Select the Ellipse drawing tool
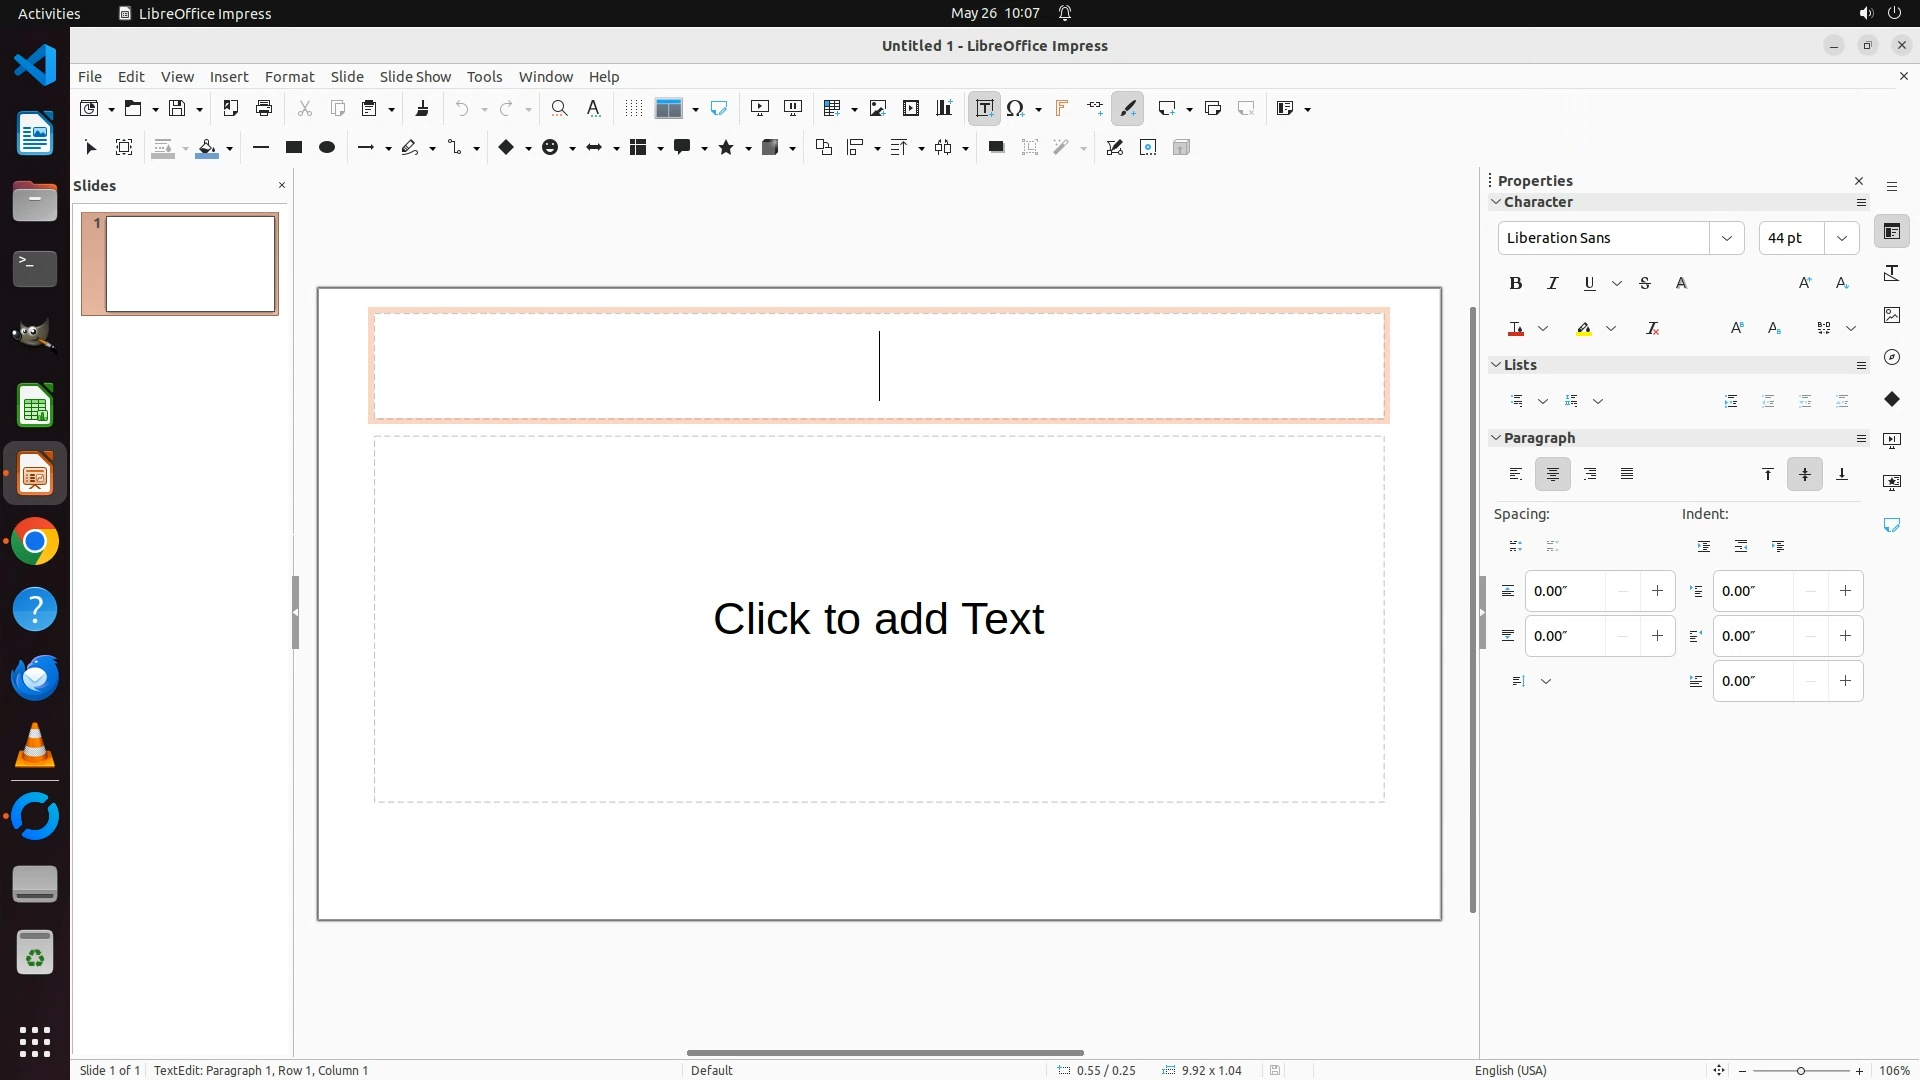Viewport: 1920px width, 1080px height. (x=326, y=148)
